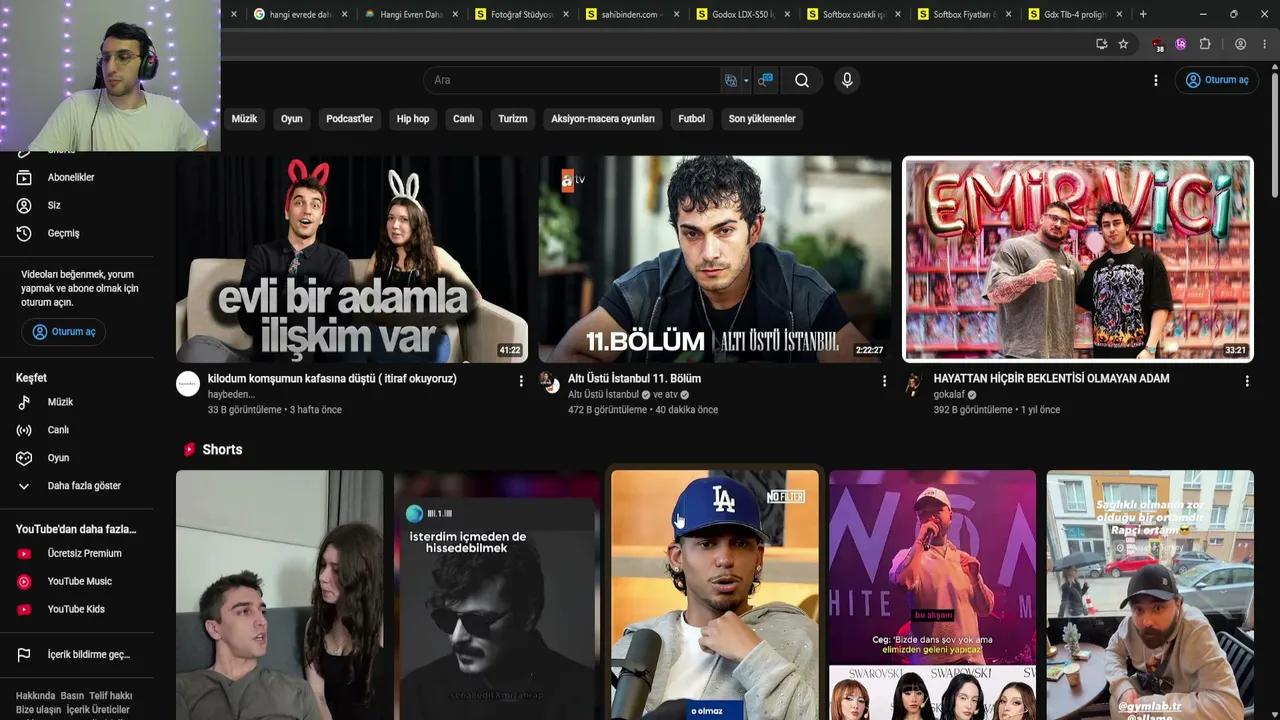The width and height of the screenshot is (1280, 720).
Task: Open the browser profile avatar icon
Action: tap(1240, 44)
